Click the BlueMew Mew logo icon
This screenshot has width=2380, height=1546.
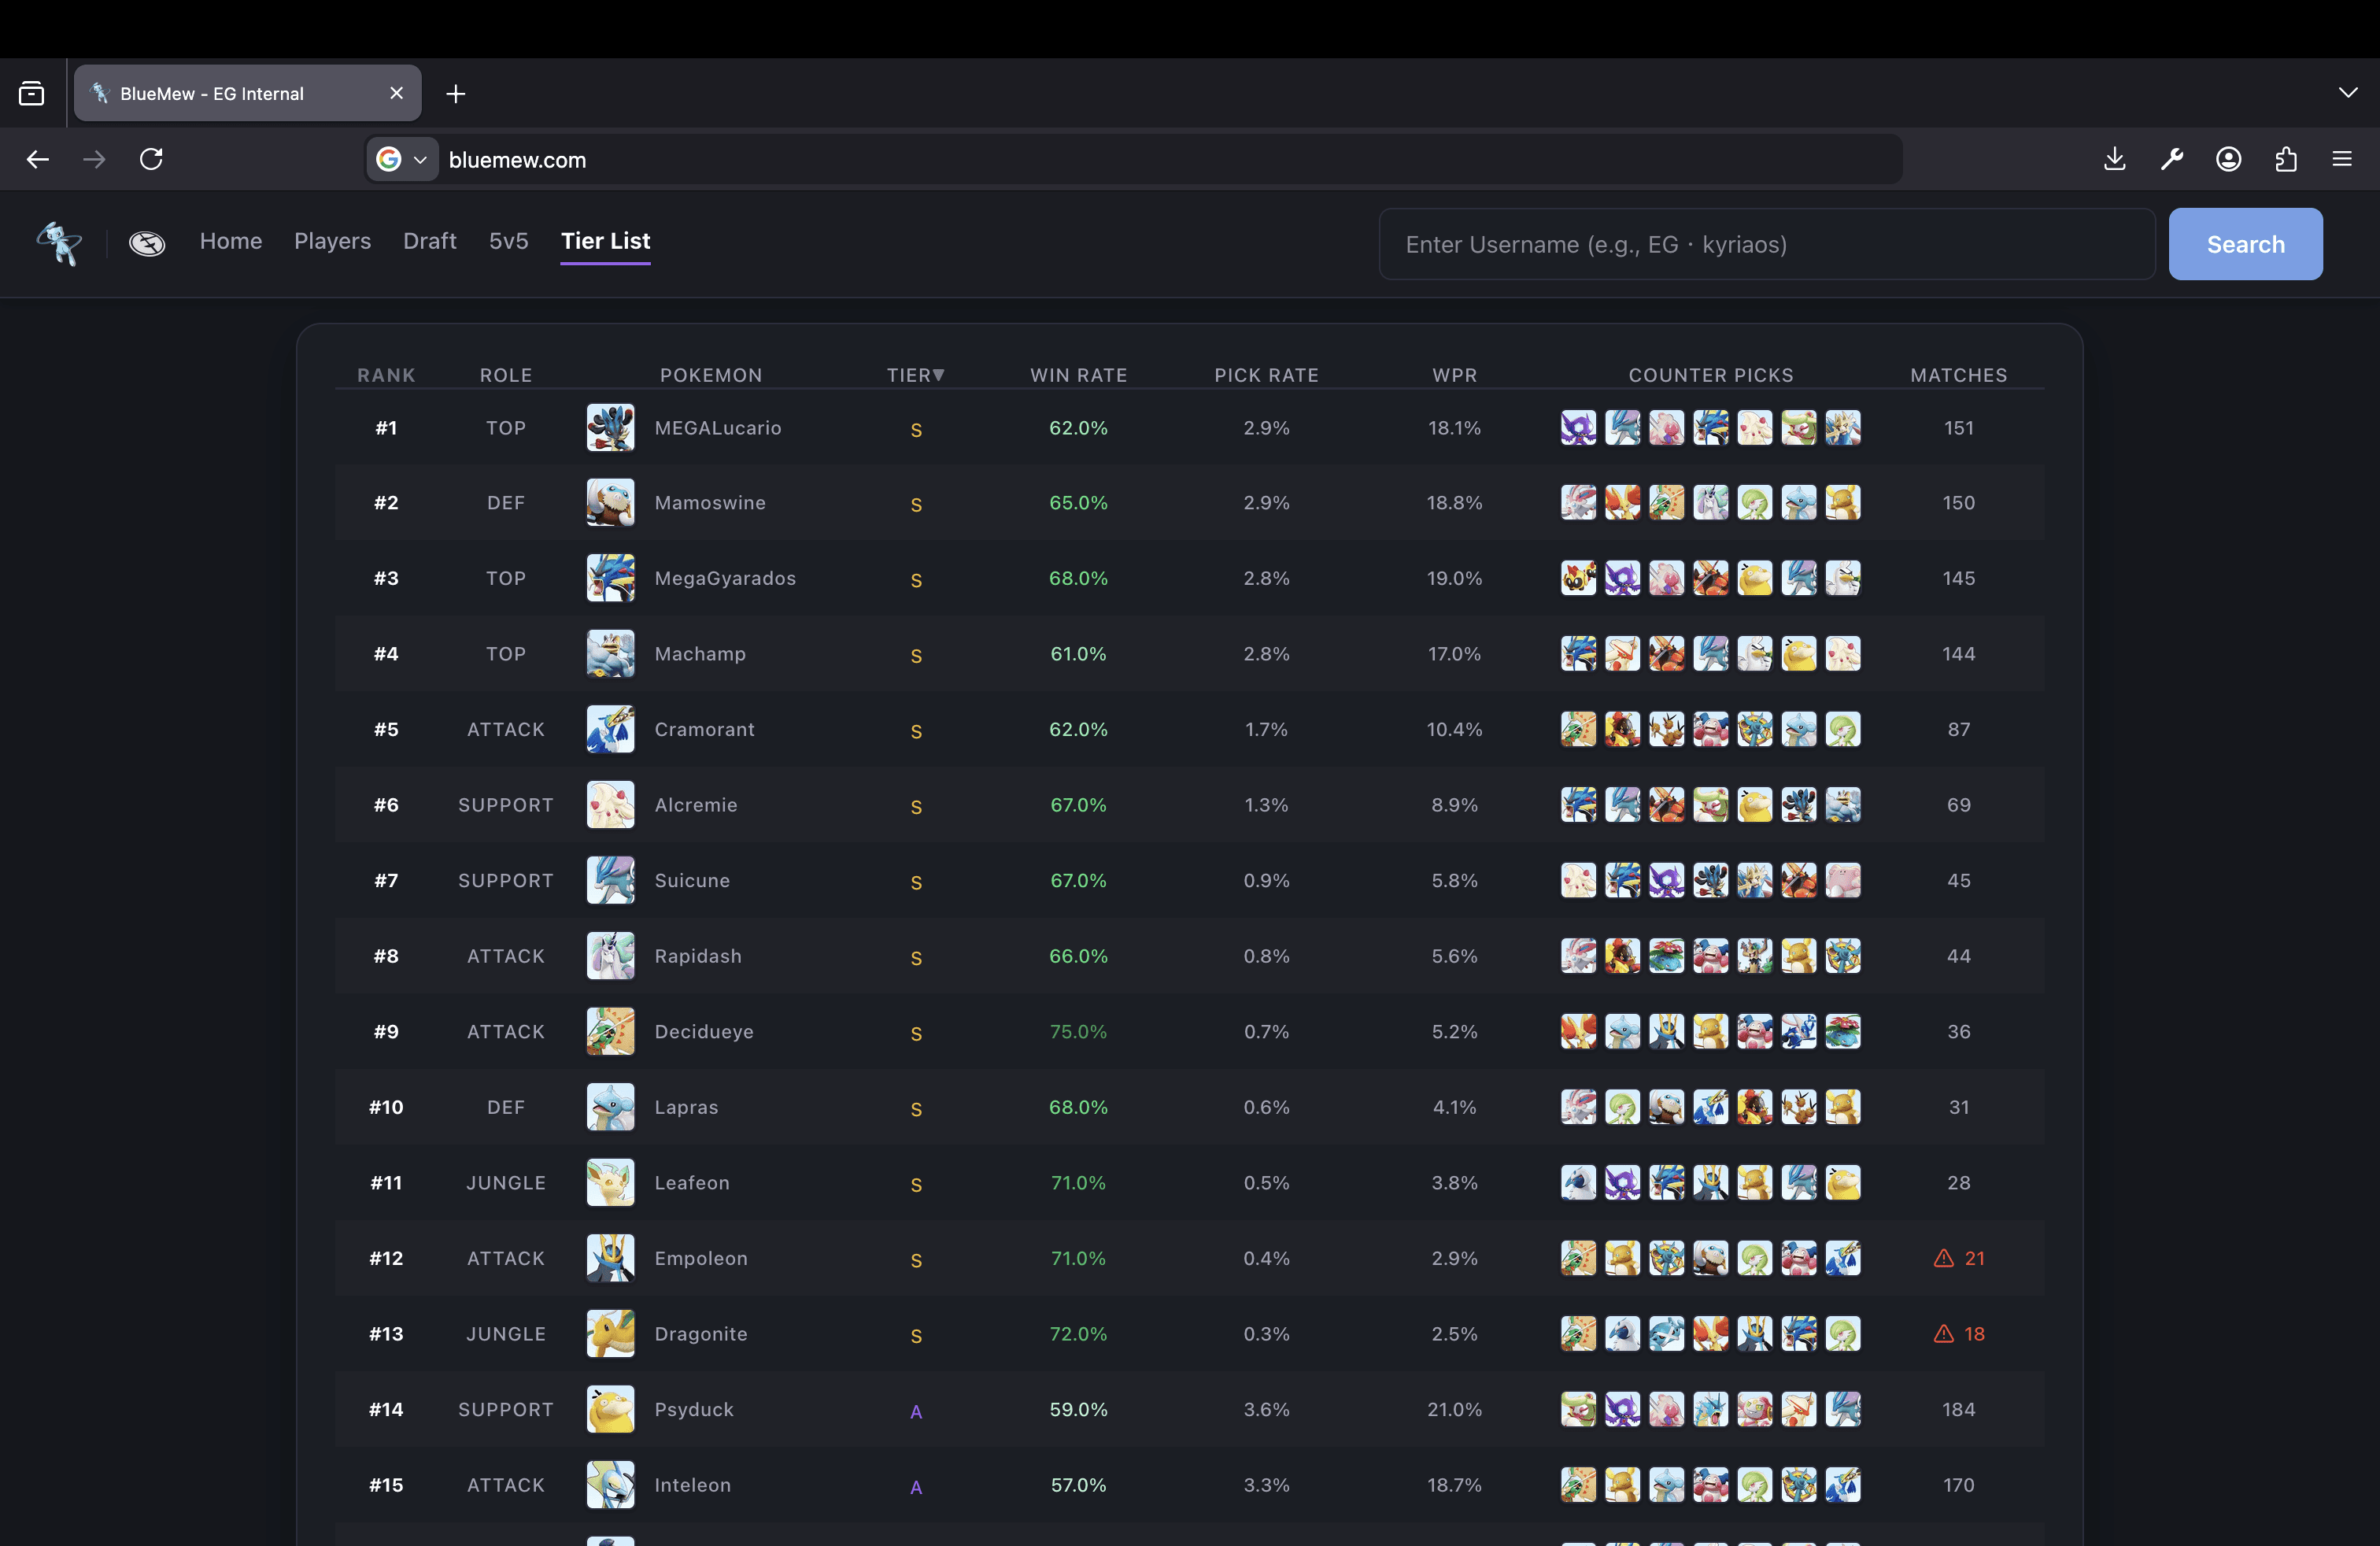pos(59,243)
